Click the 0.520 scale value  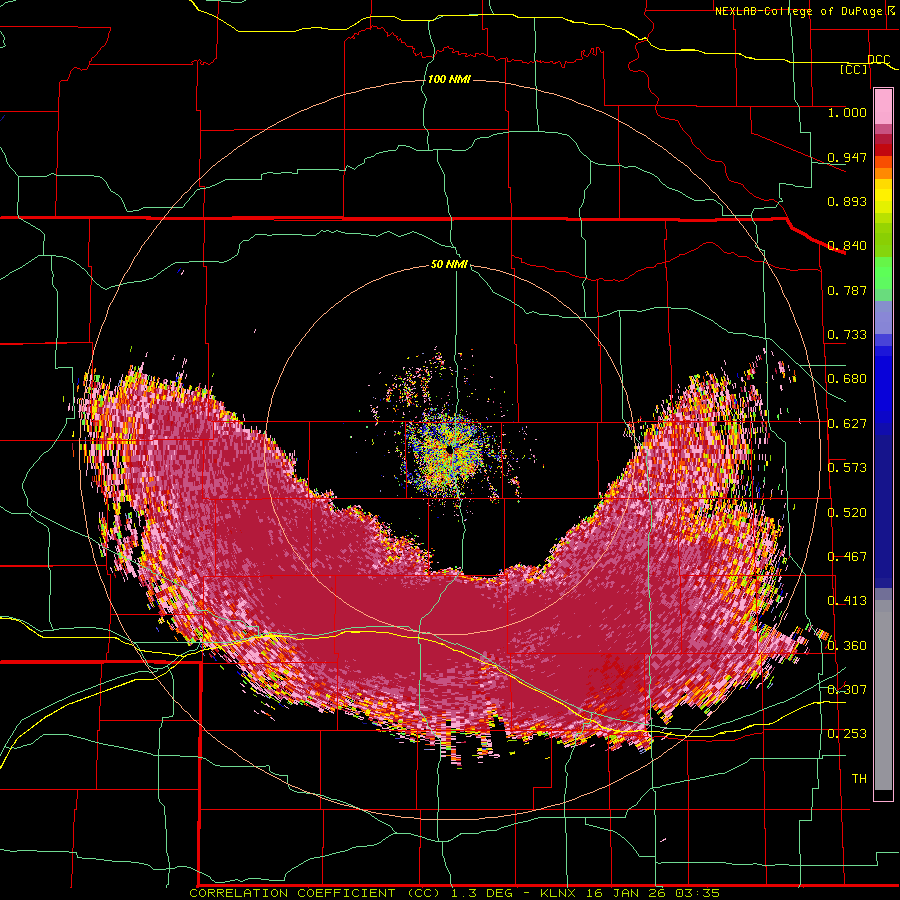[847, 512]
